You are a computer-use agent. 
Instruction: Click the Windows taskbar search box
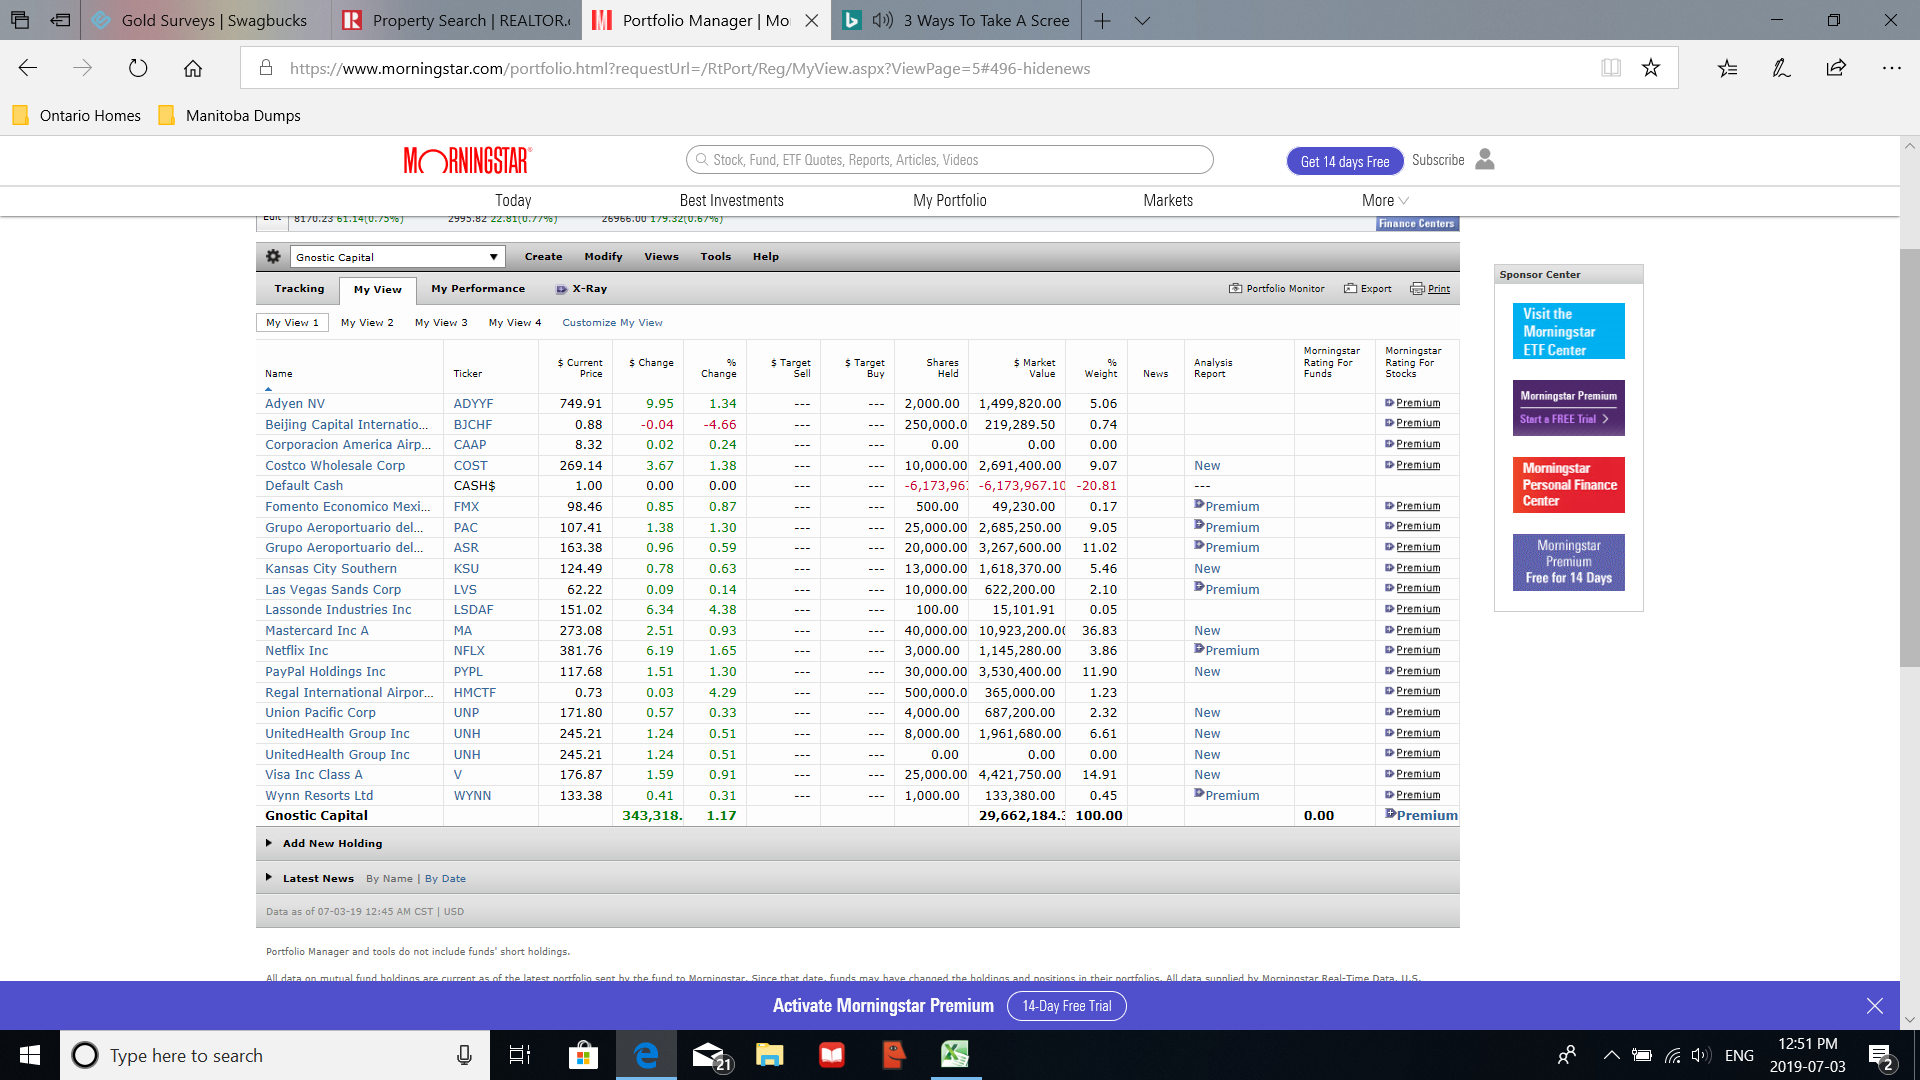click(x=275, y=1055)
